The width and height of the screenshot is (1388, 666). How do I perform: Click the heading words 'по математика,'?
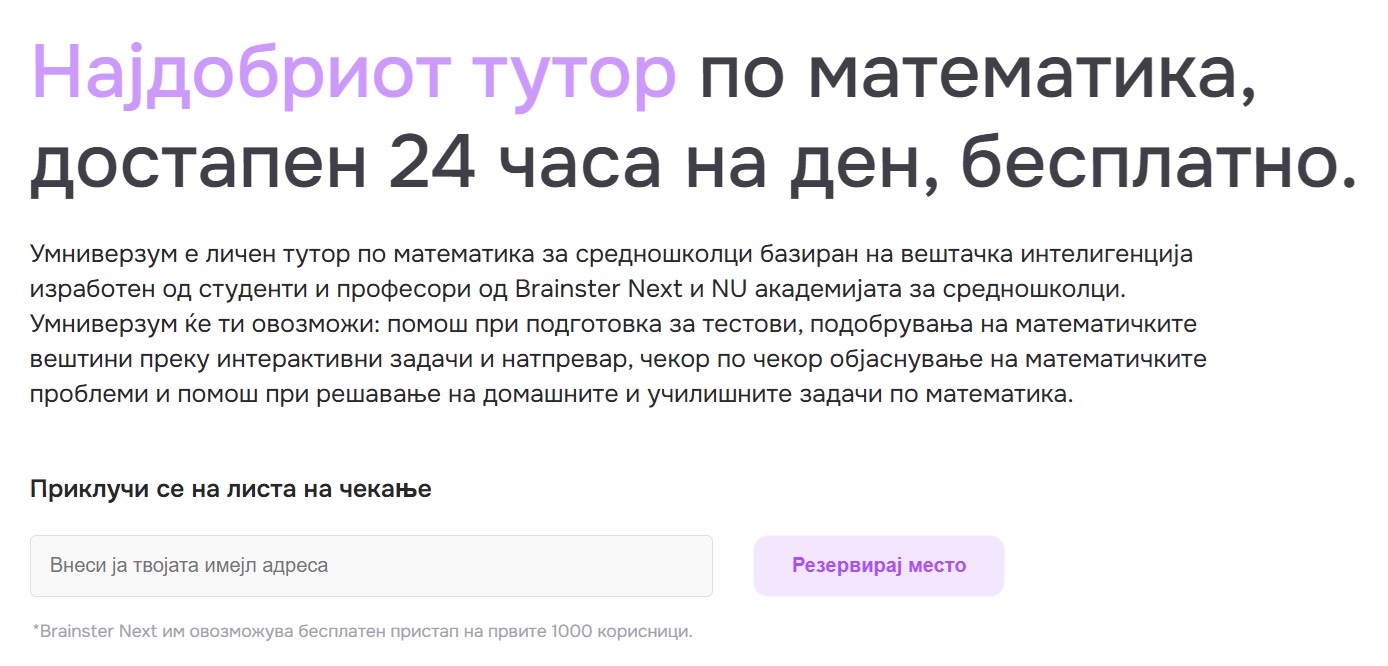pyautogui.click(x=977, y=76)
